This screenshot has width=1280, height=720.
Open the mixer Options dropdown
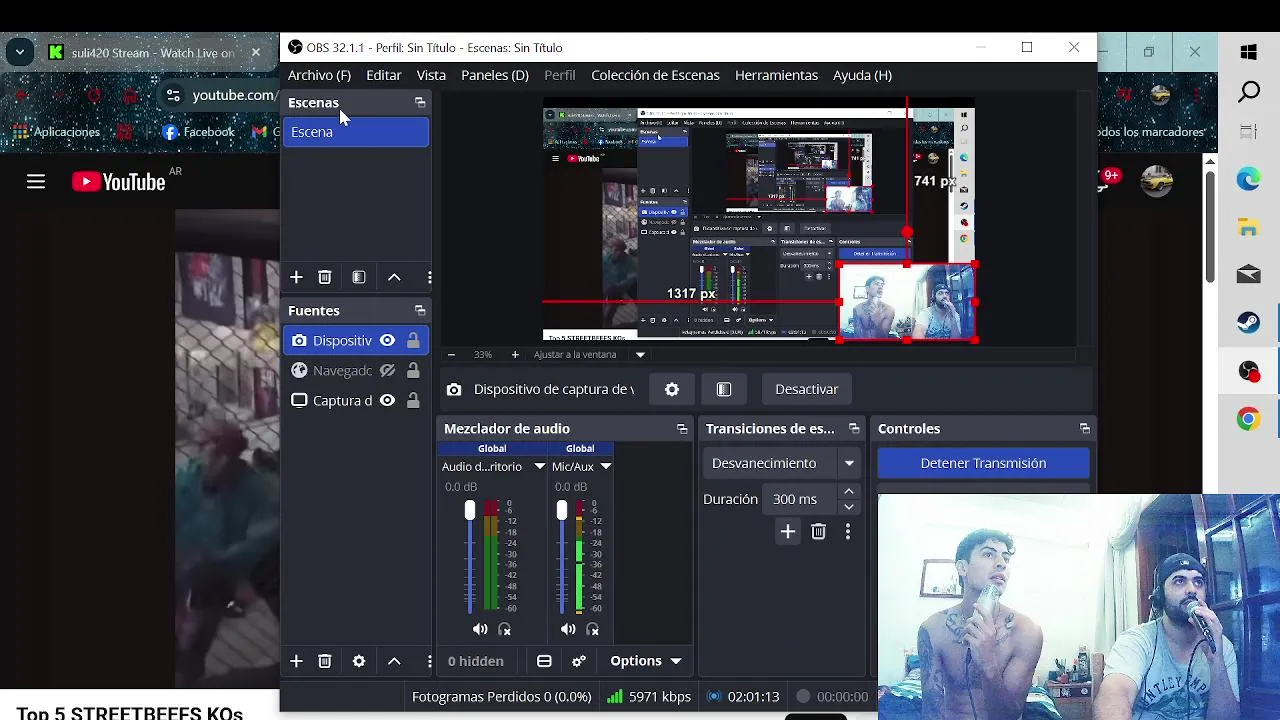tap(646, 661)
